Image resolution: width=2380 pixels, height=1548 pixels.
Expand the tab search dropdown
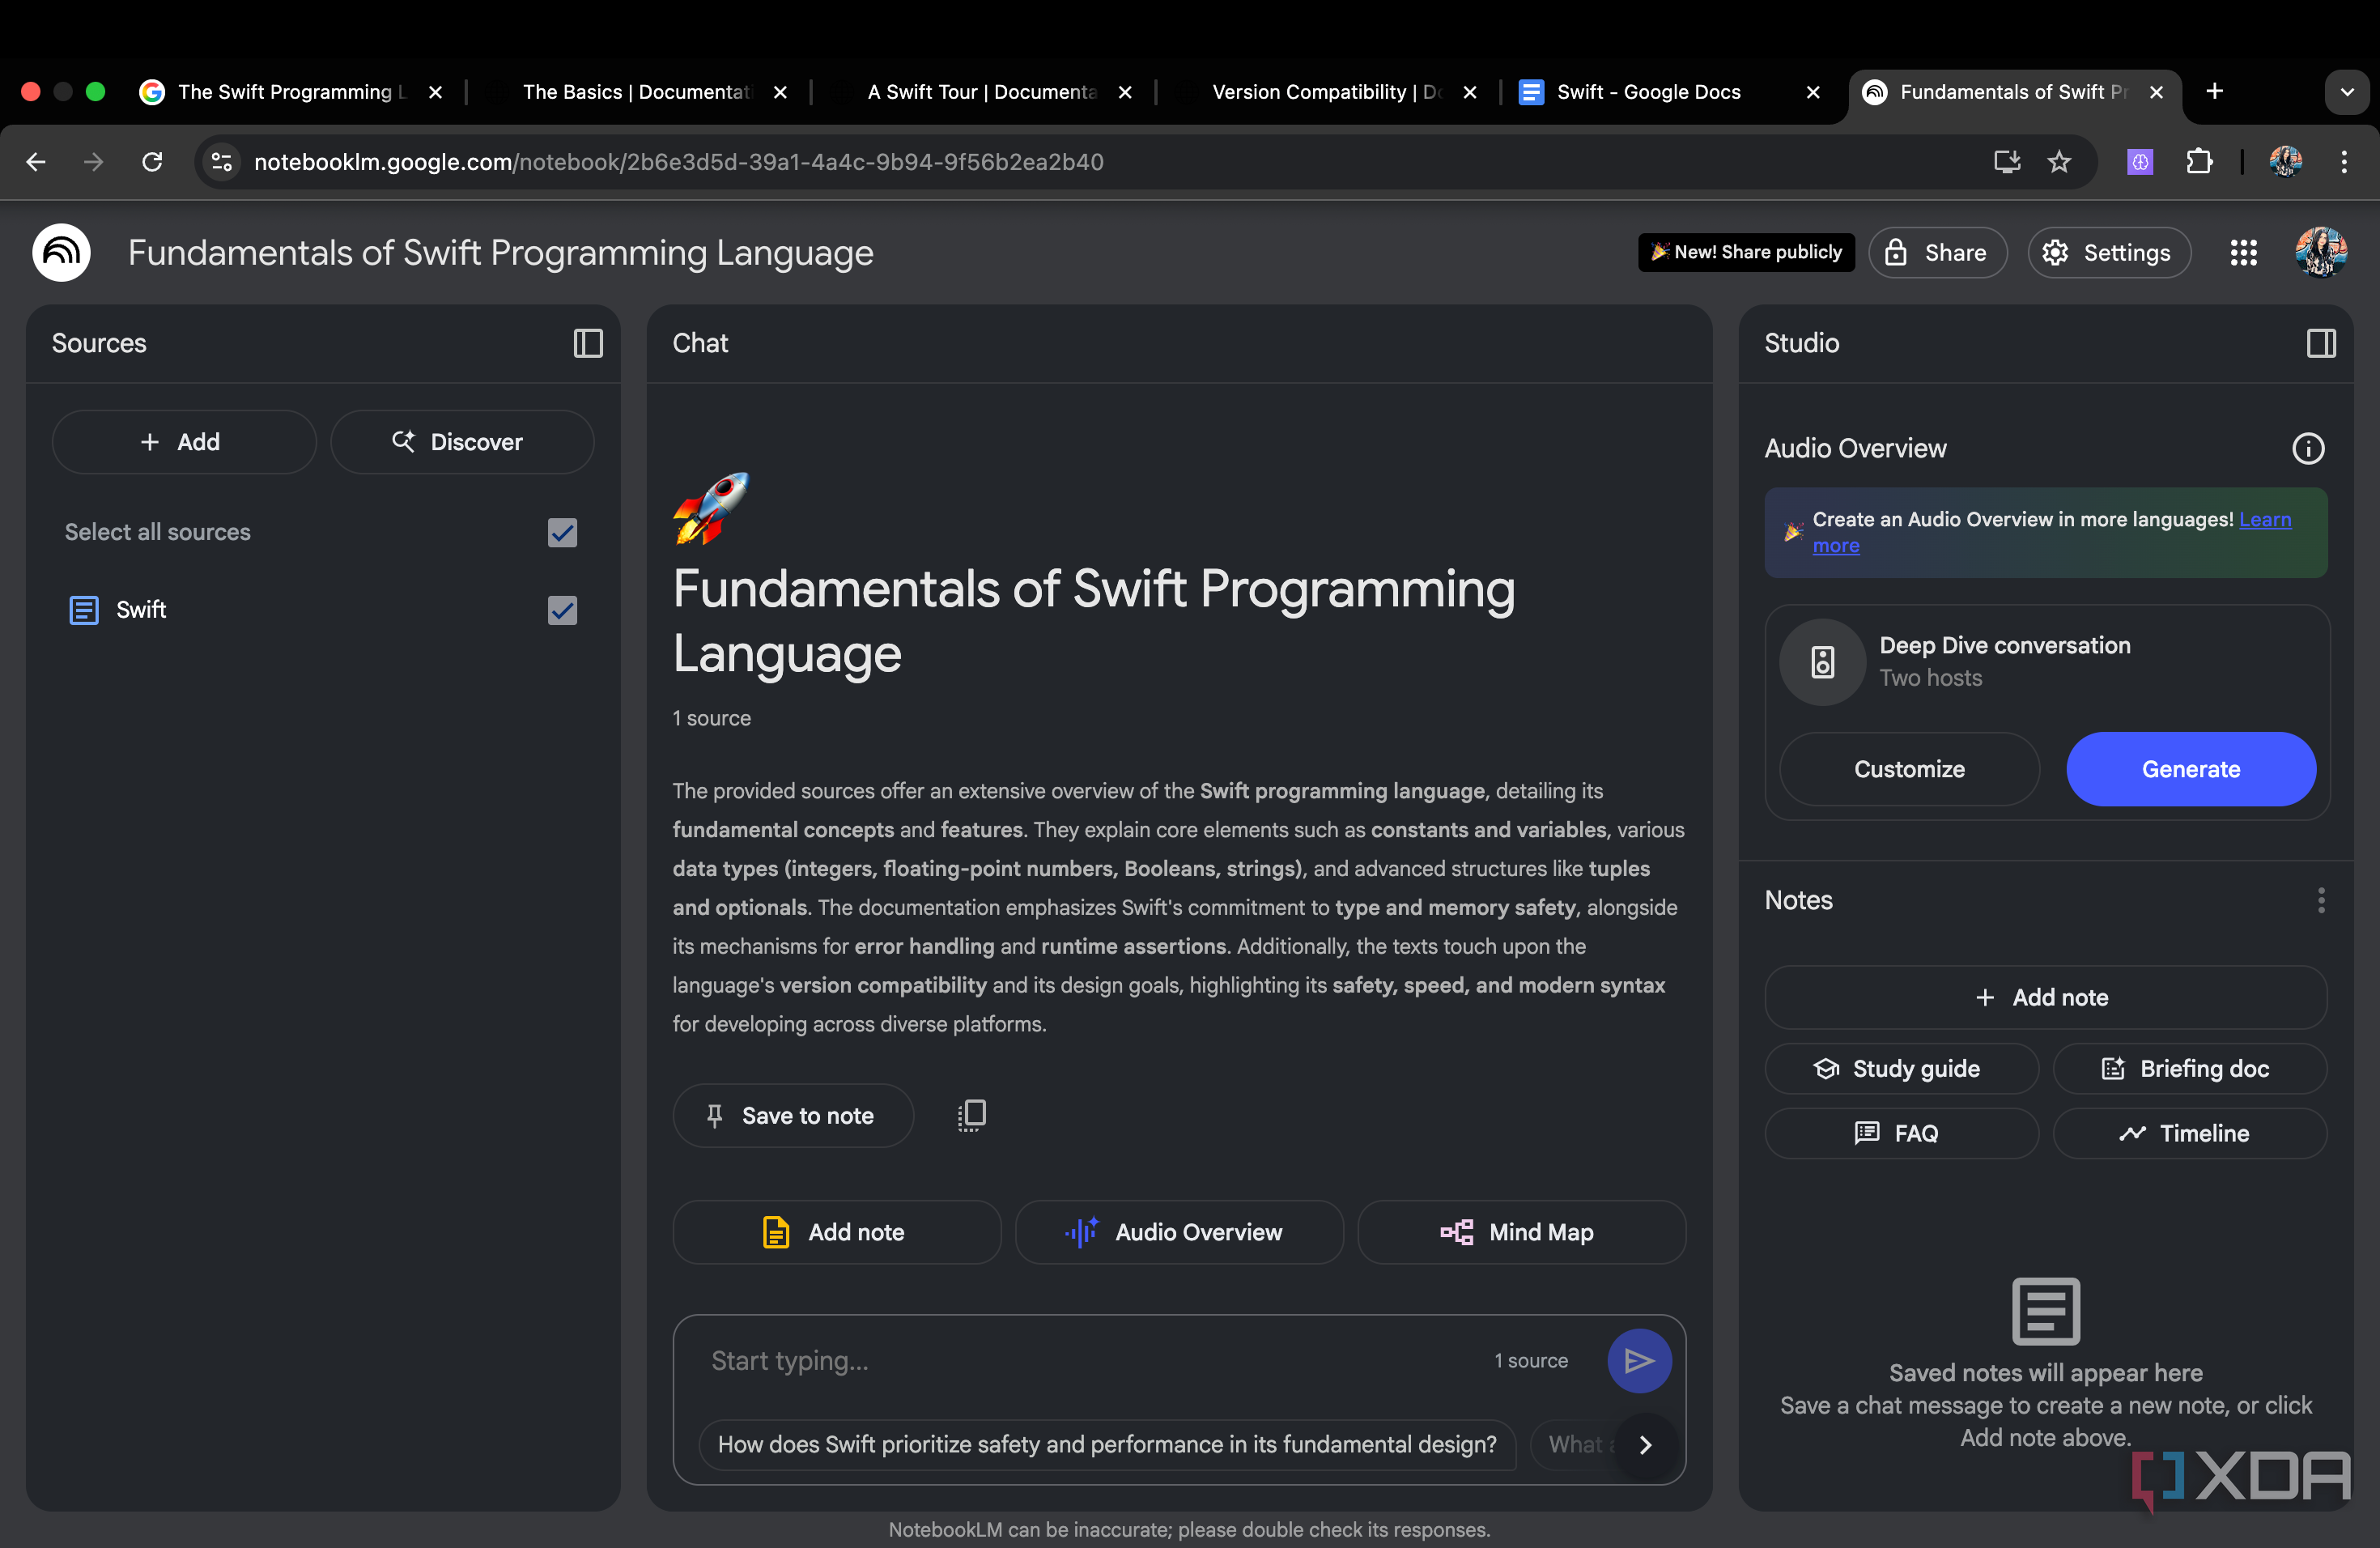[x=2346, y=92]
